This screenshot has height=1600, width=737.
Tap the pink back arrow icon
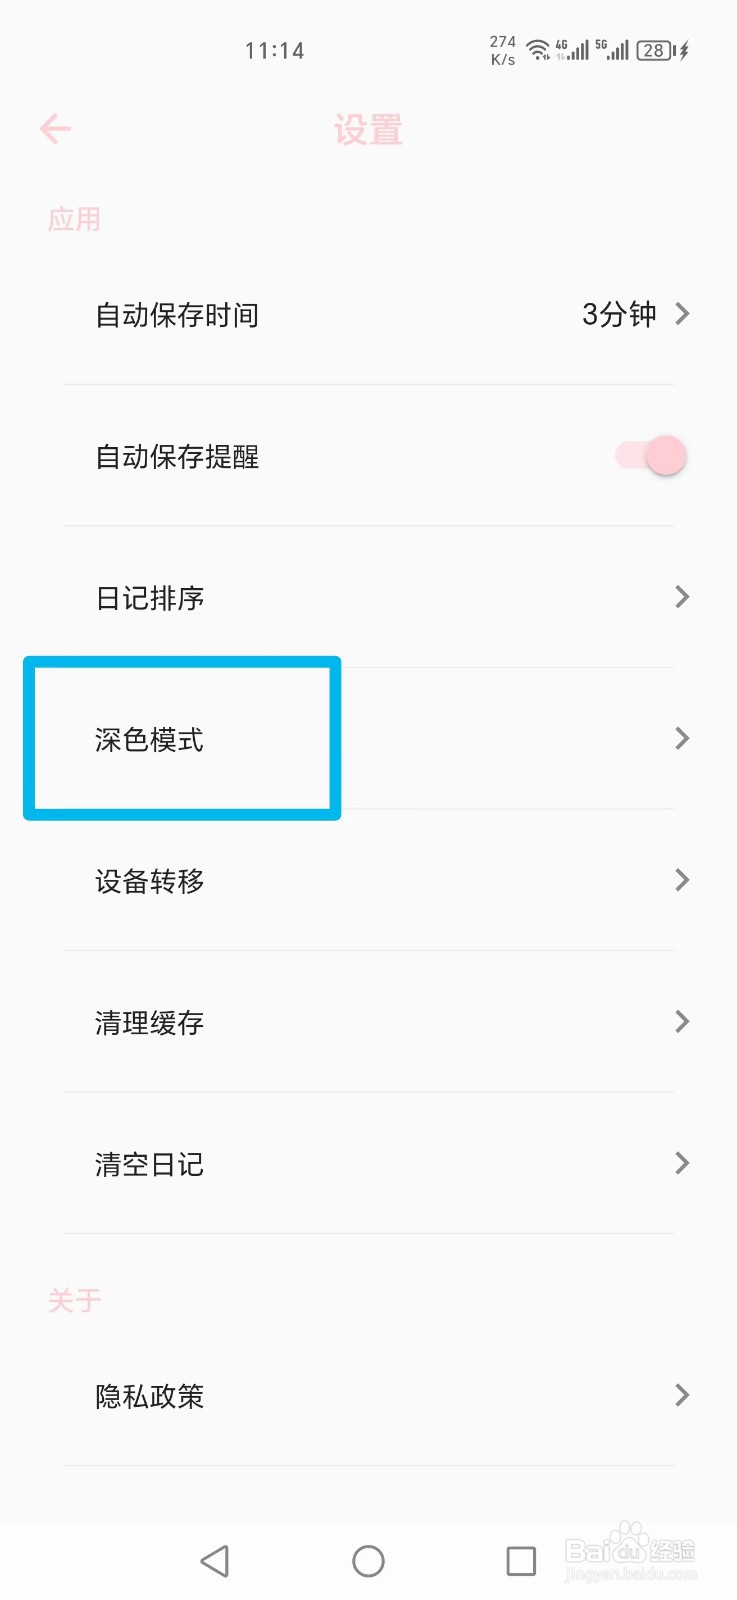coord(55,128)
